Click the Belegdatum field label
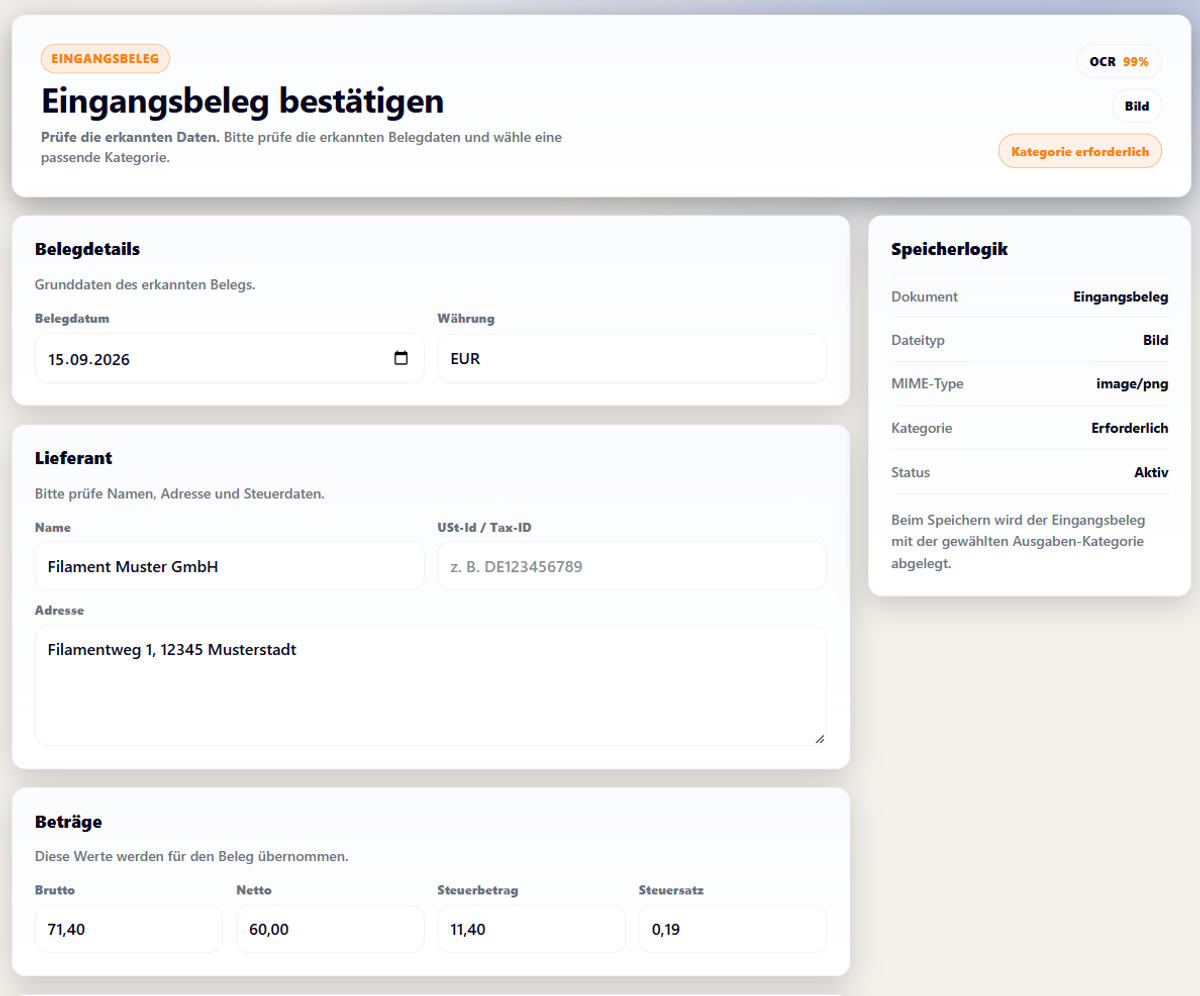 (x=72, y=319)
